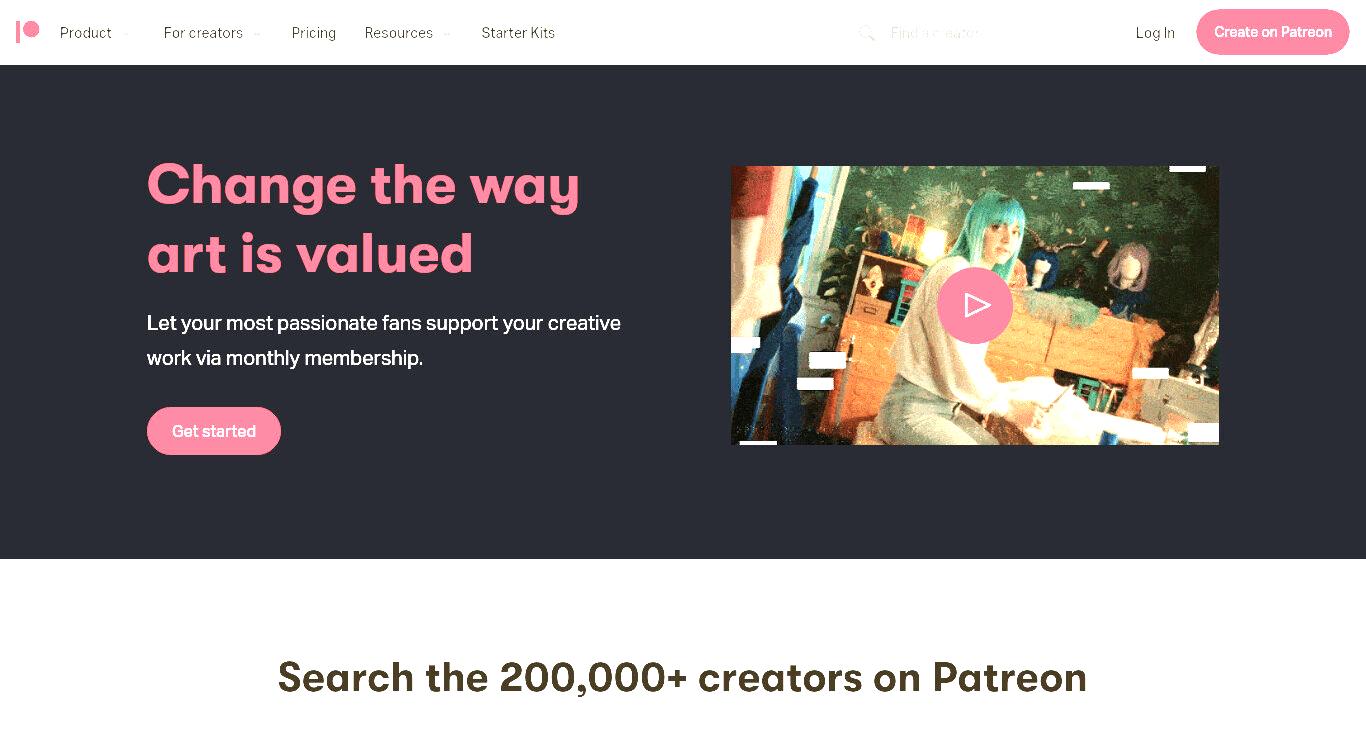Click the Search the 200,000+ creators heading
The width and height of the screenshot is (1366, 738).
[x=682, y=677]
